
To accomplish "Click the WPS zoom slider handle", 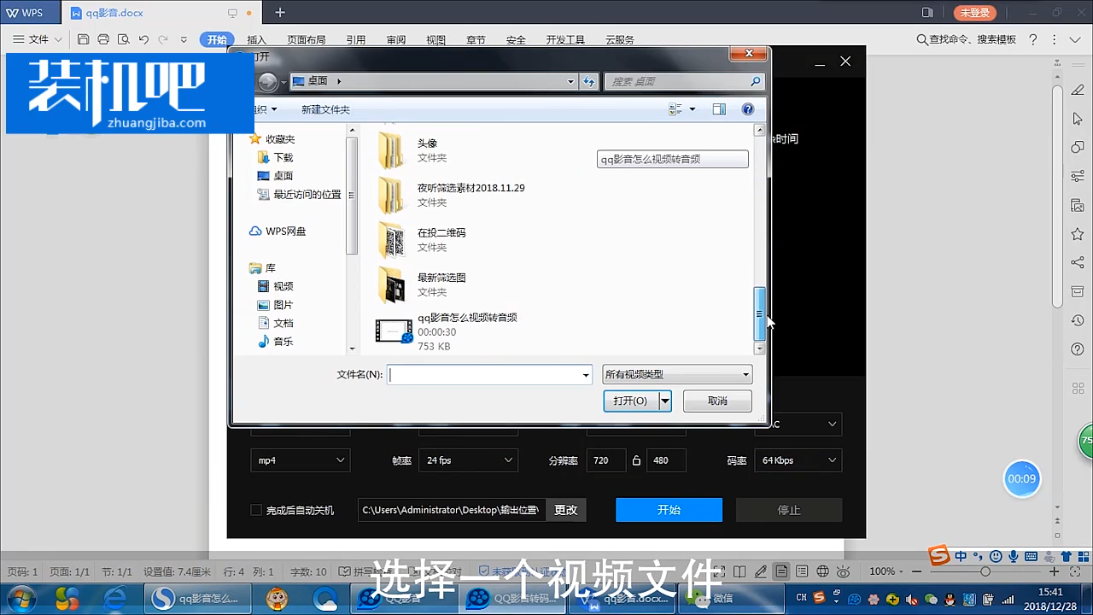I will click(985, 571).
